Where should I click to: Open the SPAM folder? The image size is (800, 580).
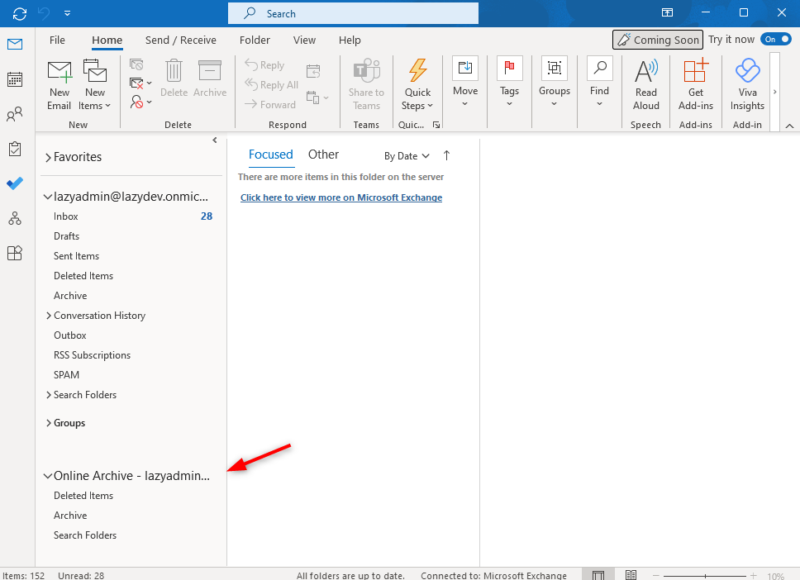point(66,374)
